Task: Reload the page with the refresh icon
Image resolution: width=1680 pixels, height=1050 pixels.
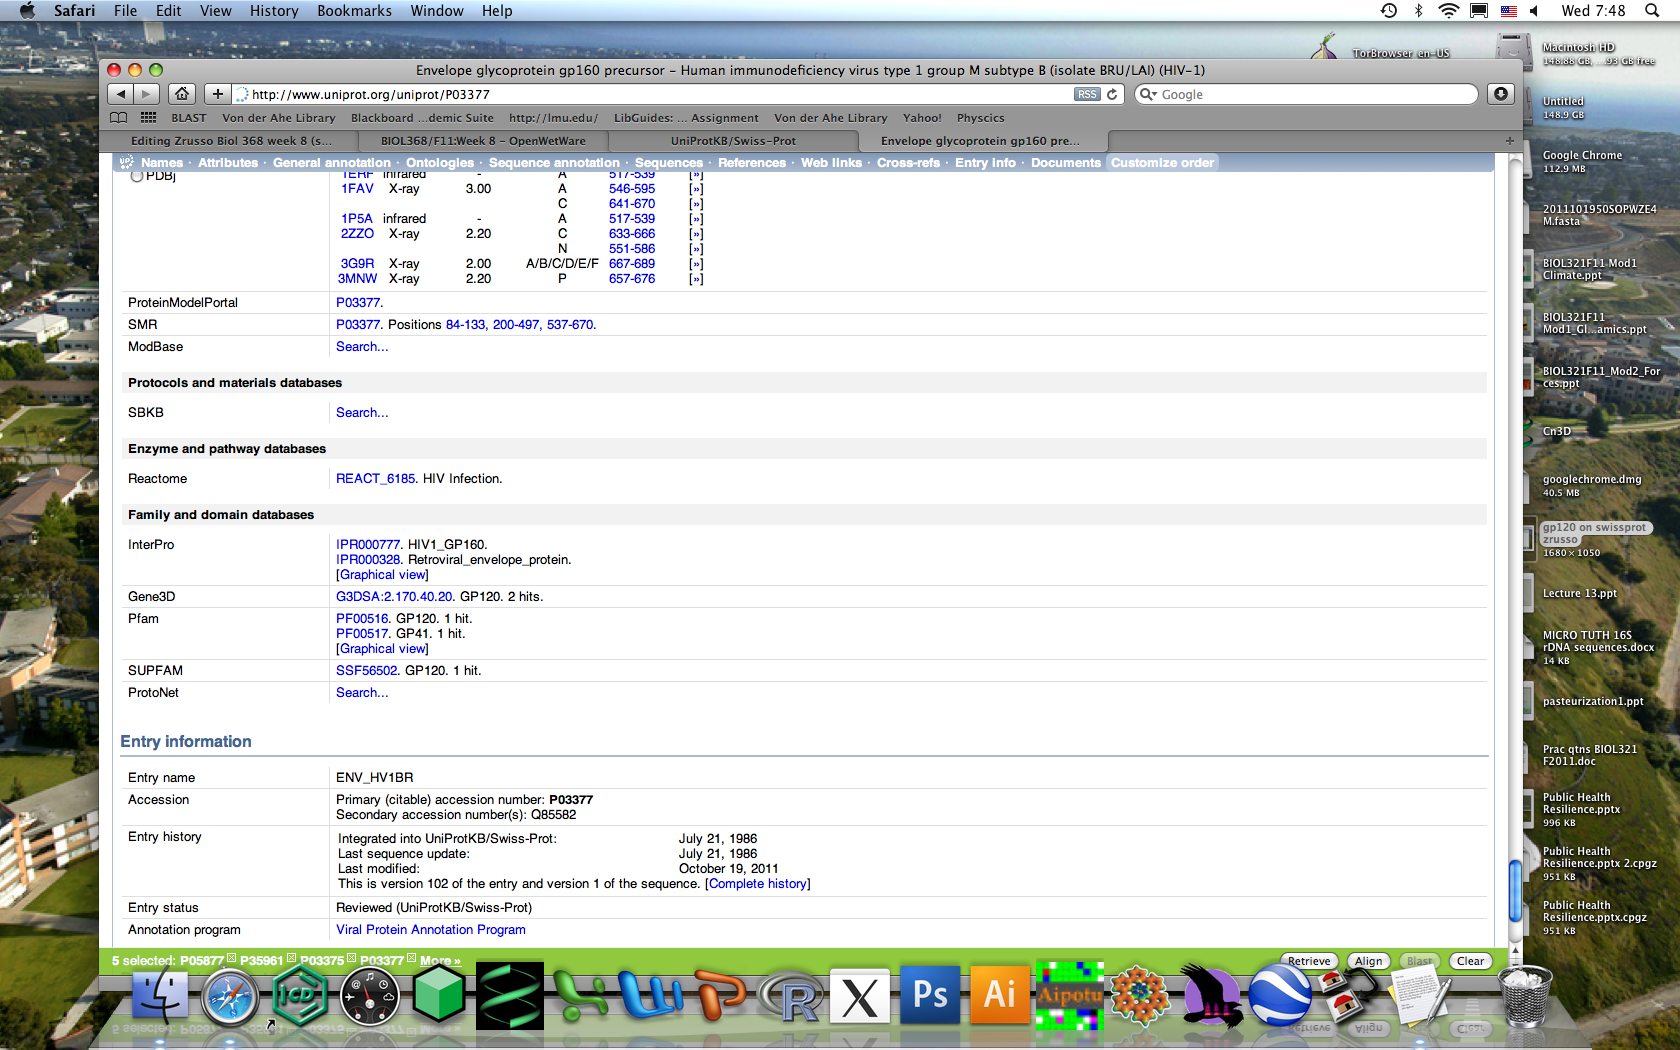Action: [1111, 94]
